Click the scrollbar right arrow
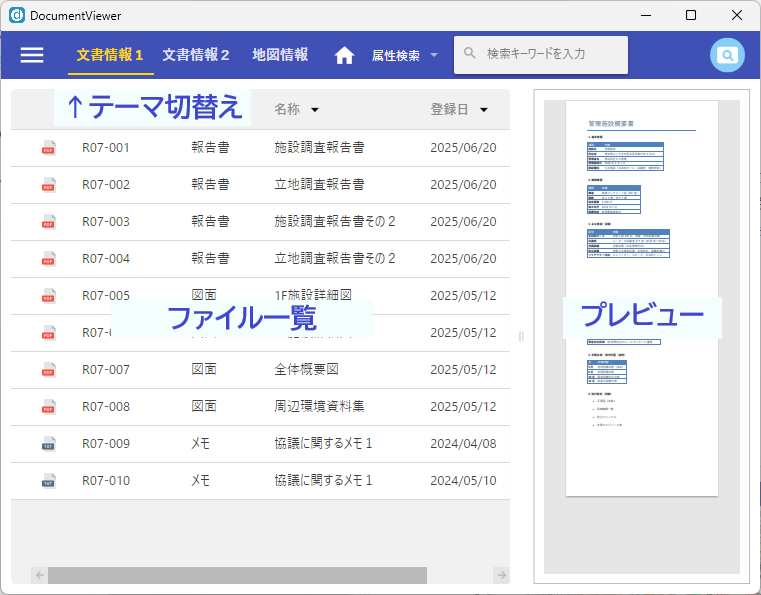 pos(501,575)
